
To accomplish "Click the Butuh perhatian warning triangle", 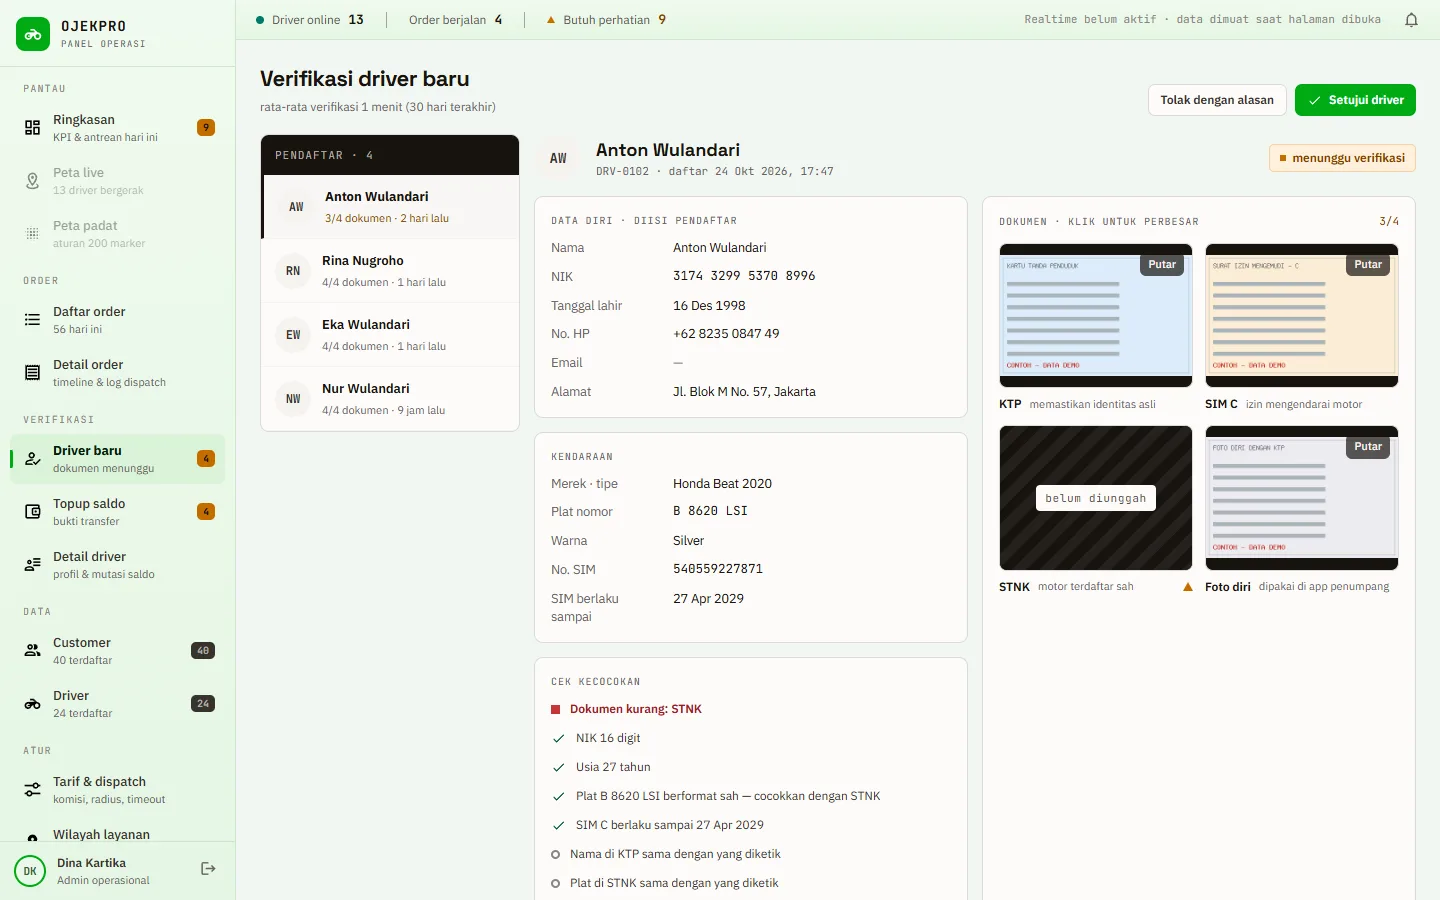I will [550, 20].
